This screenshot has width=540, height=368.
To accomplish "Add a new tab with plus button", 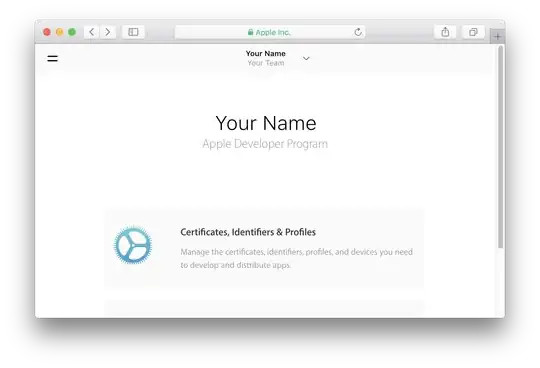I will [497, 36].
